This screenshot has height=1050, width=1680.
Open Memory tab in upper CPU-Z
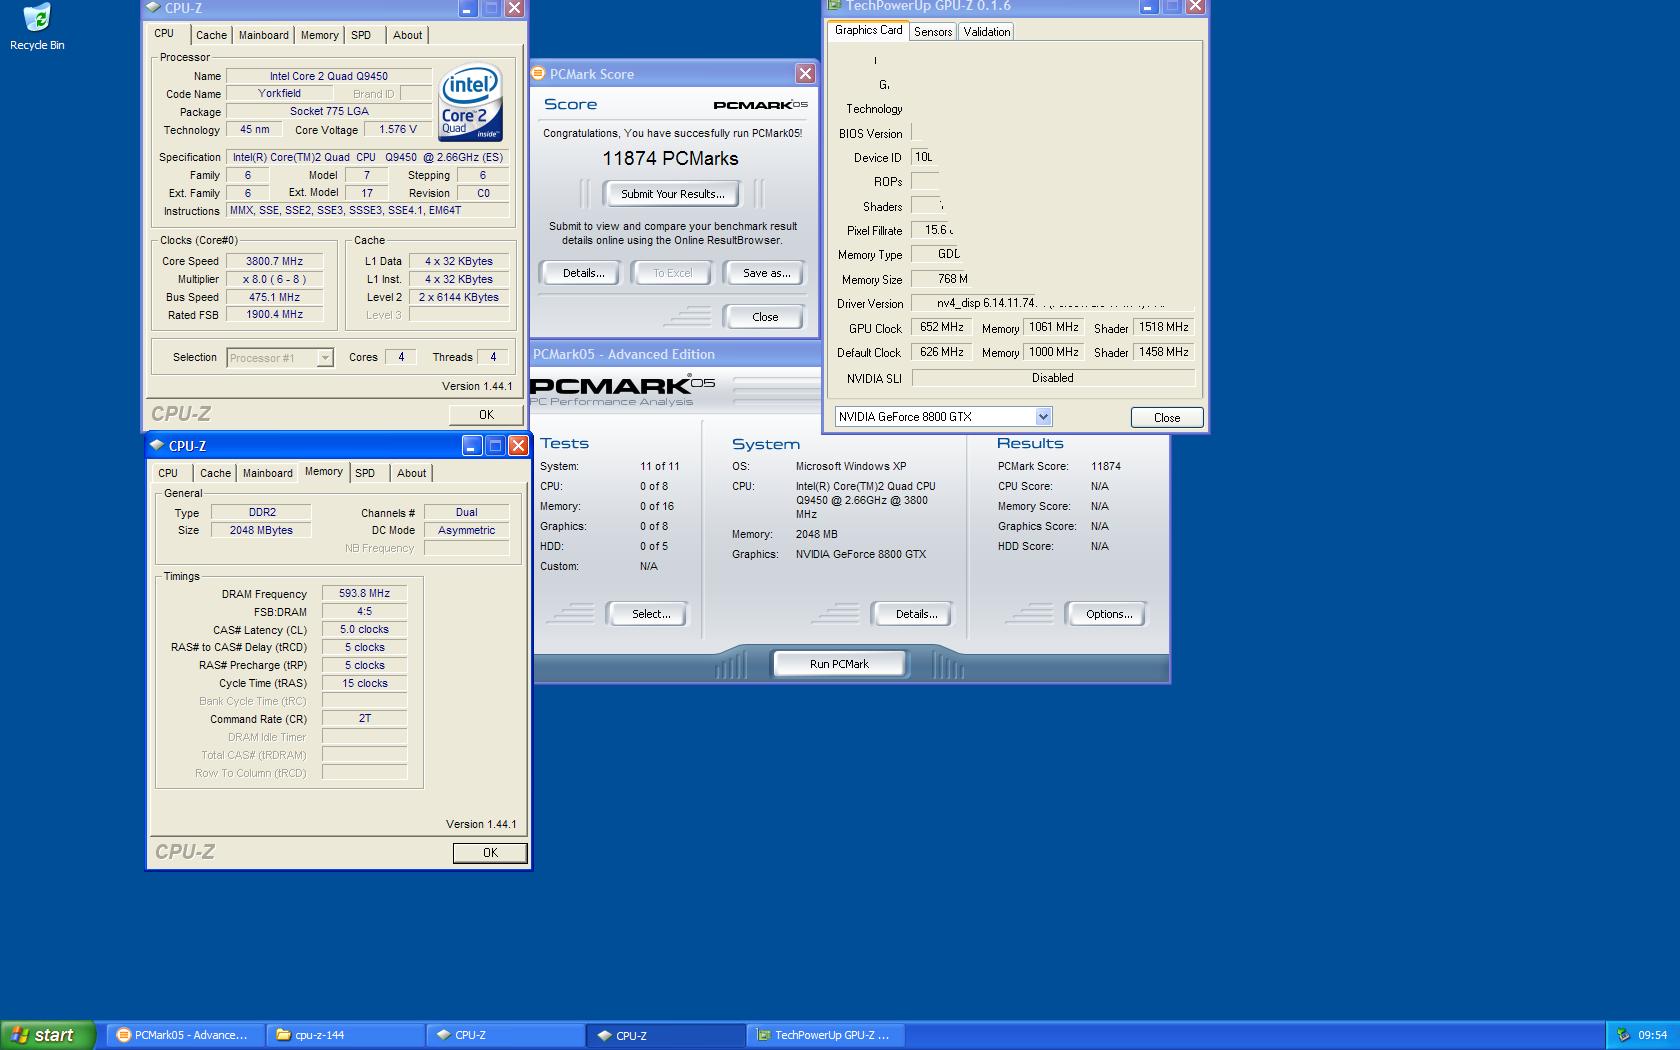coord(319,35)
